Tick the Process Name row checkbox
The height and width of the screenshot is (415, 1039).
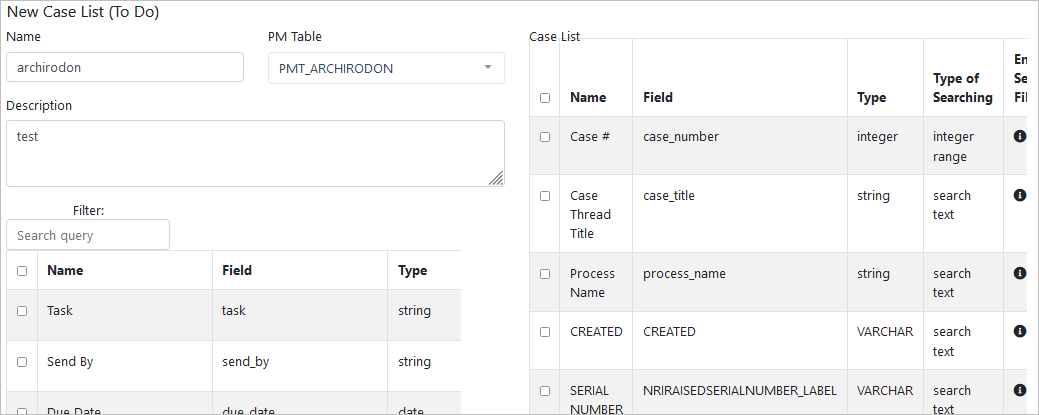545,273
